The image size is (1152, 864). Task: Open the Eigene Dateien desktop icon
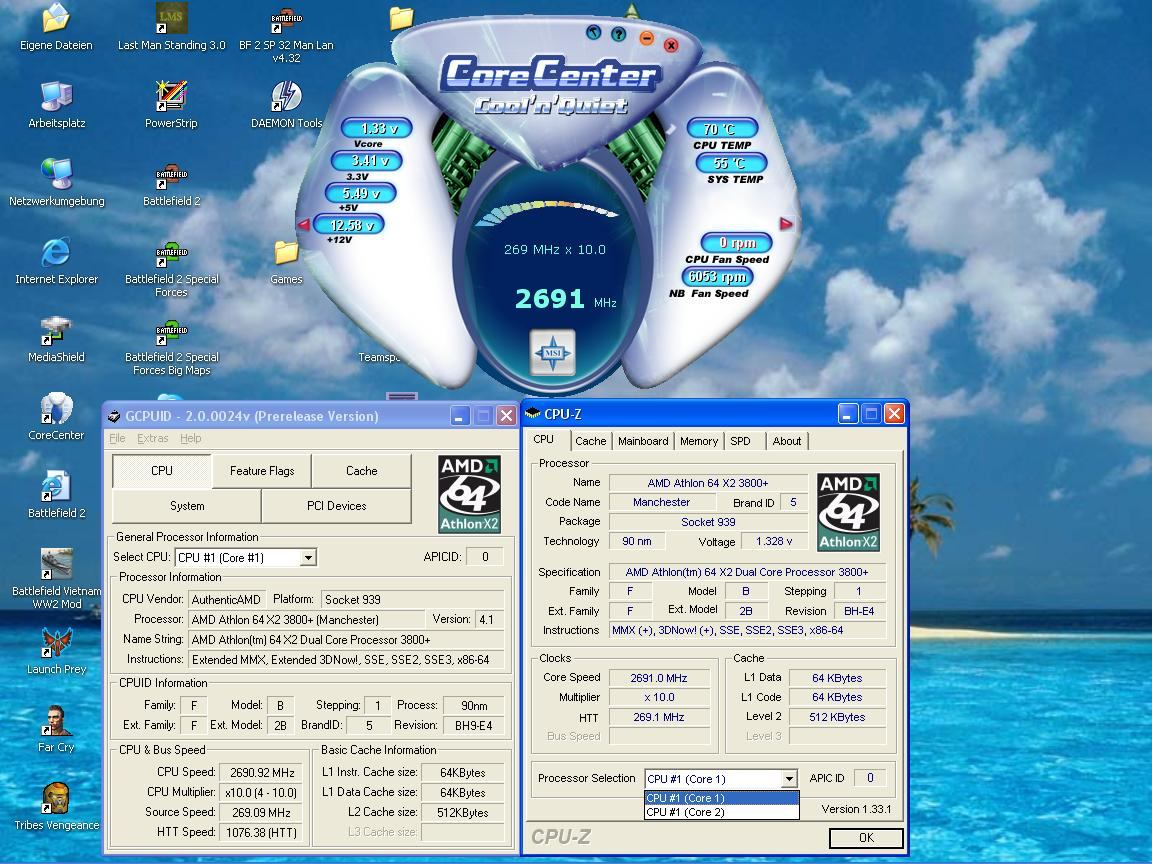pyautogui.click(x=57, y=28)
